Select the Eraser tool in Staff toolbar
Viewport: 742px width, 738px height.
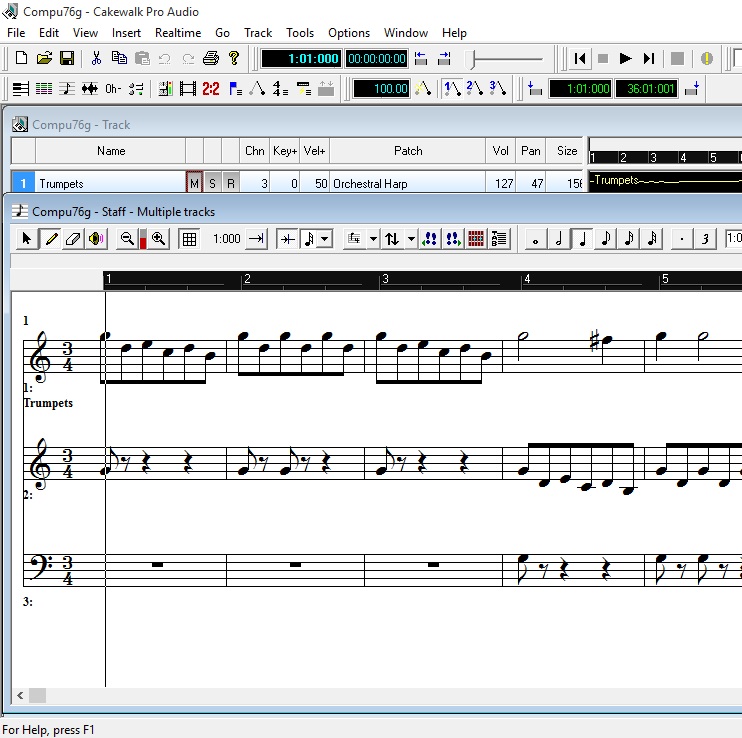[72, 239]
